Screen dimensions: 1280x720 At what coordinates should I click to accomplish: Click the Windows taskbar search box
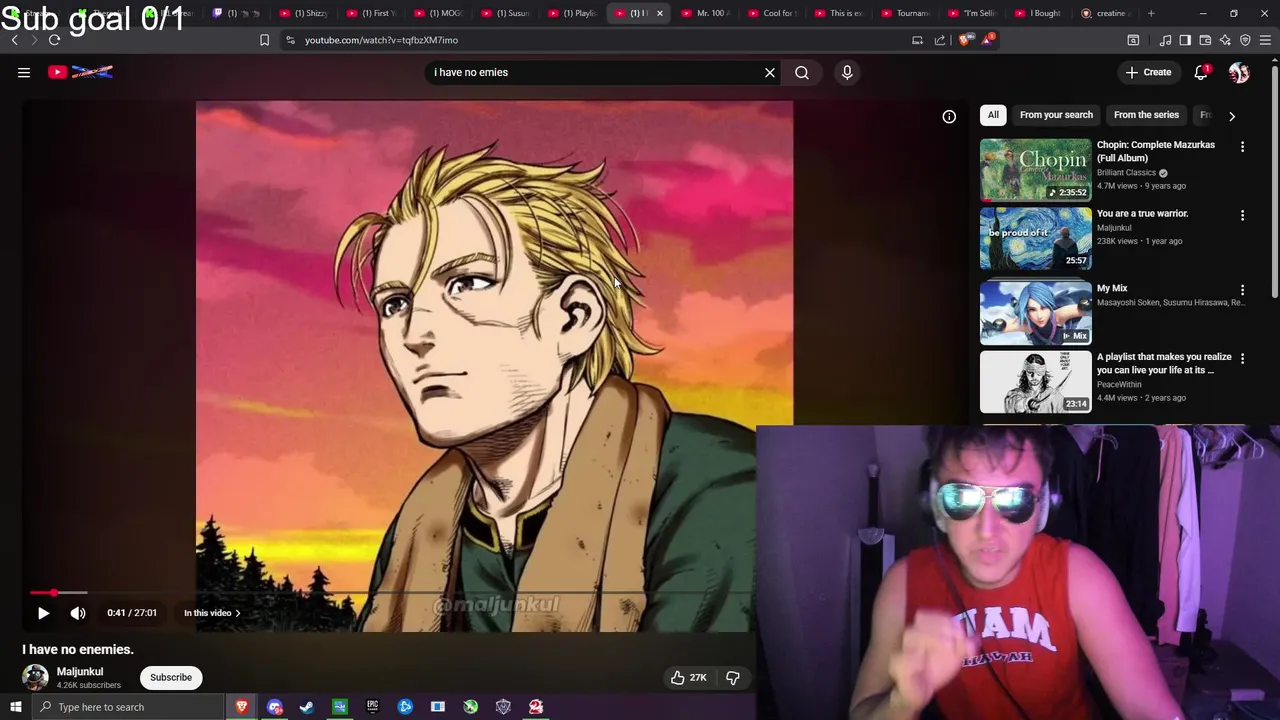pos(127,707)
